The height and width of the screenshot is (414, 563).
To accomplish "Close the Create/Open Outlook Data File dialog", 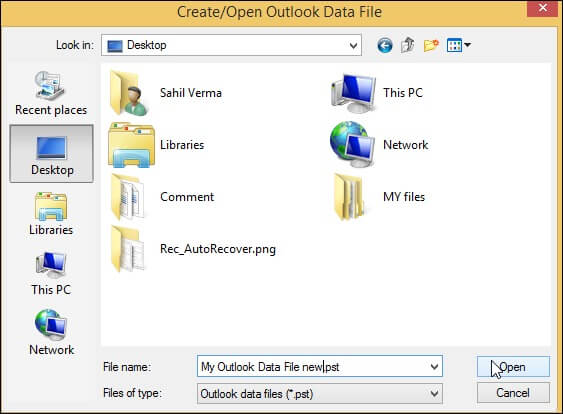I will [543, 8].
